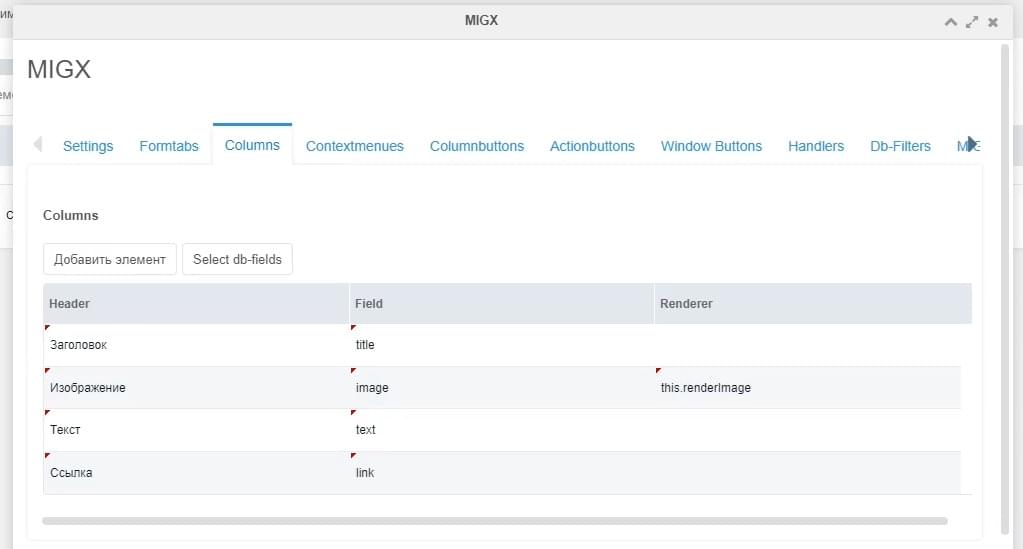
Task: Close the MIGX window
Action: click(992, 22)
